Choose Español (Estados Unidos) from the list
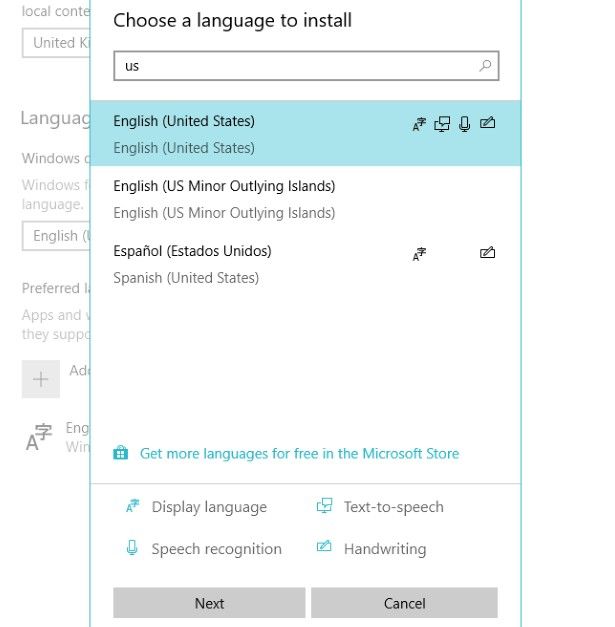This screenshot has height=627, width=615. 250,264
